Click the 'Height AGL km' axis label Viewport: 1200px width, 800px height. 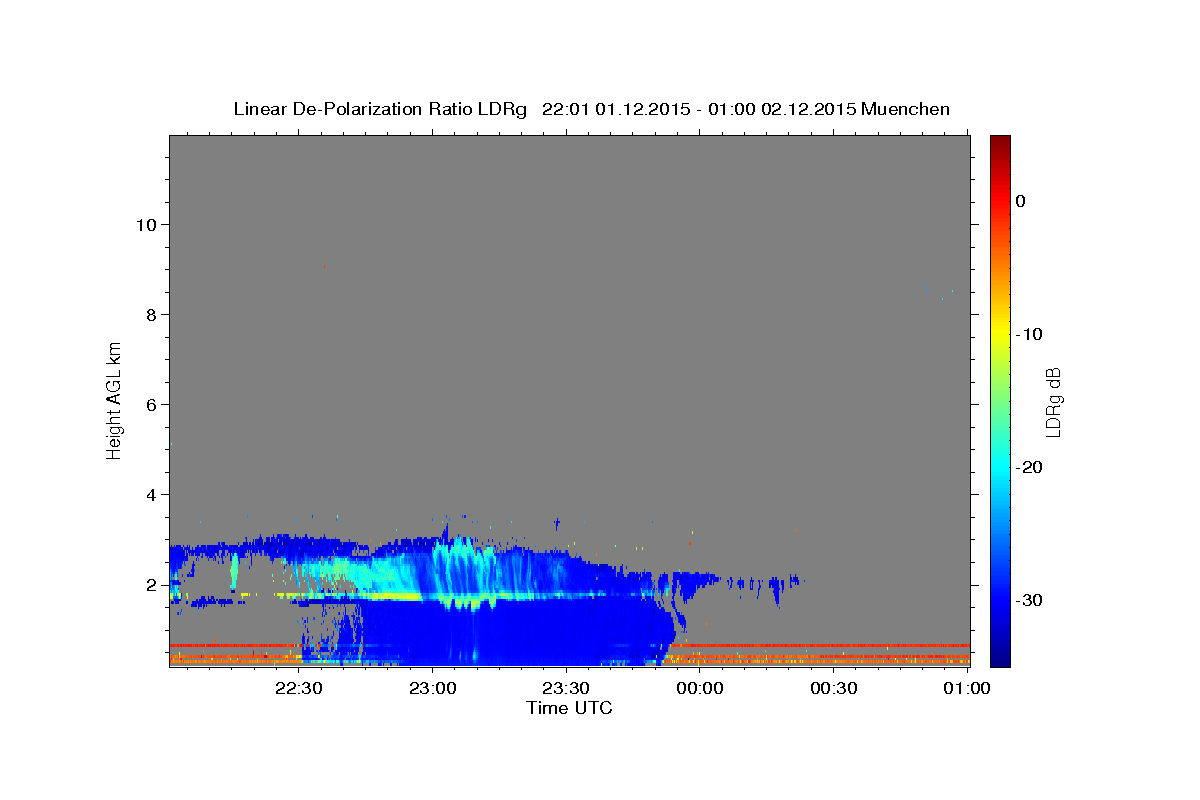[114, 399]
